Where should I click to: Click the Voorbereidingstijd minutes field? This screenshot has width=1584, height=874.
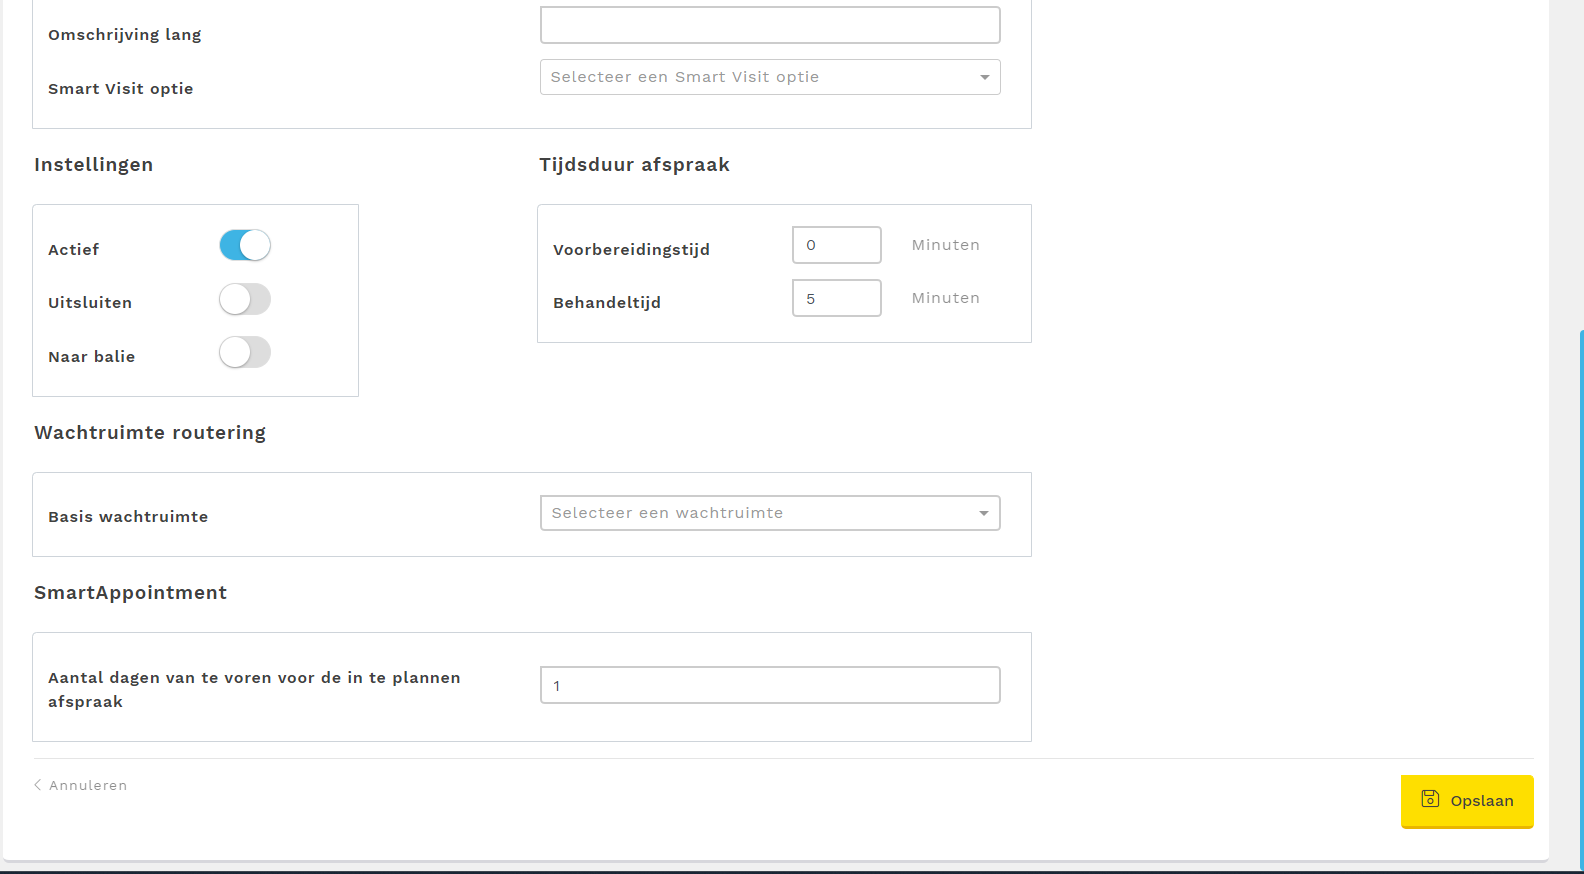836,245
